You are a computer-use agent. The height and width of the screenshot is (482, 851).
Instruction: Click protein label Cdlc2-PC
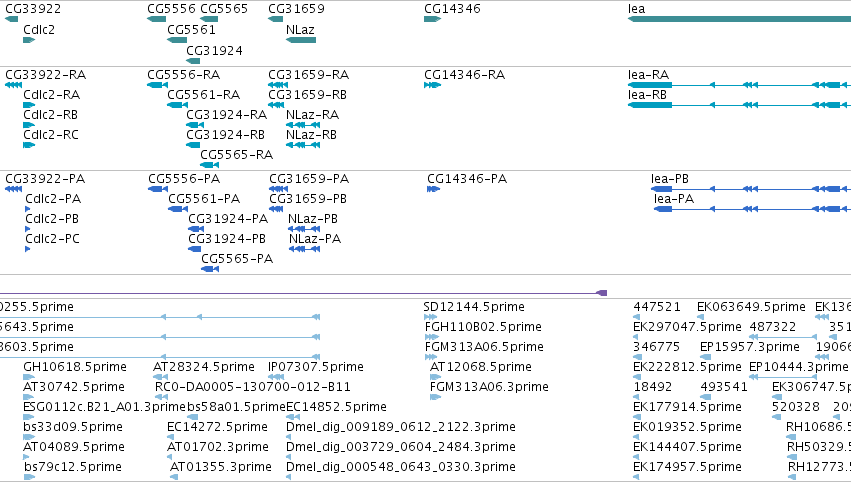click(x=53, y=239)
